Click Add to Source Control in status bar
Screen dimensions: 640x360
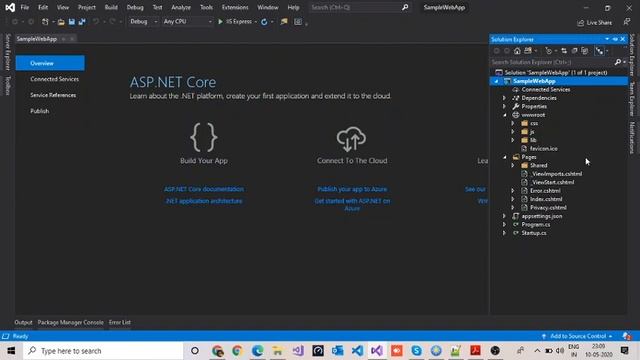point(578,336)
